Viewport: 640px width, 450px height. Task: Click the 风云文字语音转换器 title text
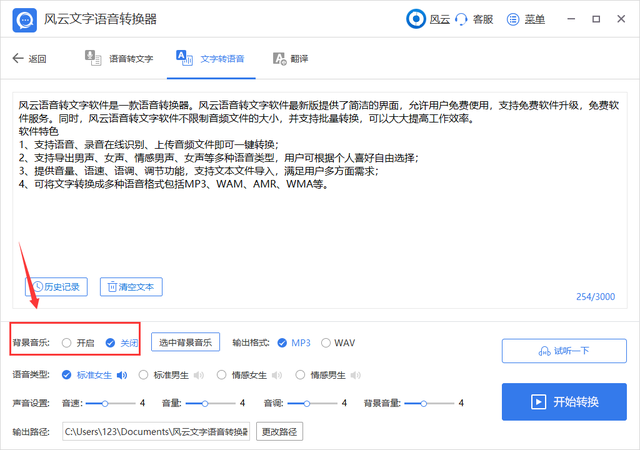pos(100,19)
